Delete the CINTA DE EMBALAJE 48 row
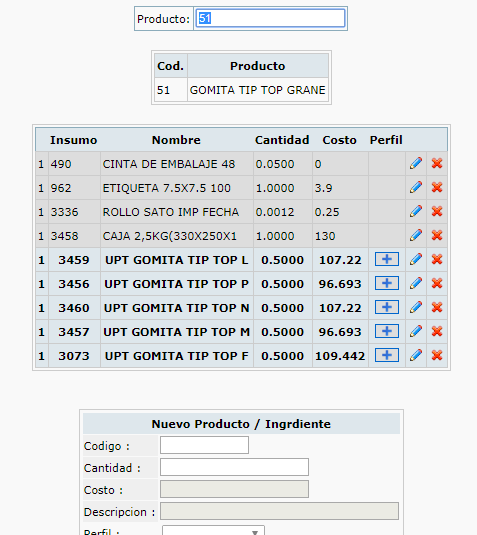 click(437, 163)
